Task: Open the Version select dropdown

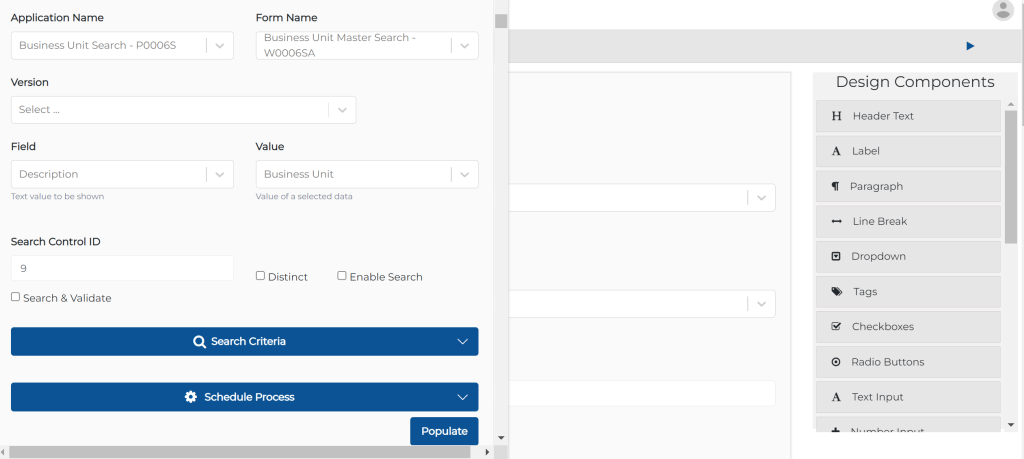Action: 183,110
